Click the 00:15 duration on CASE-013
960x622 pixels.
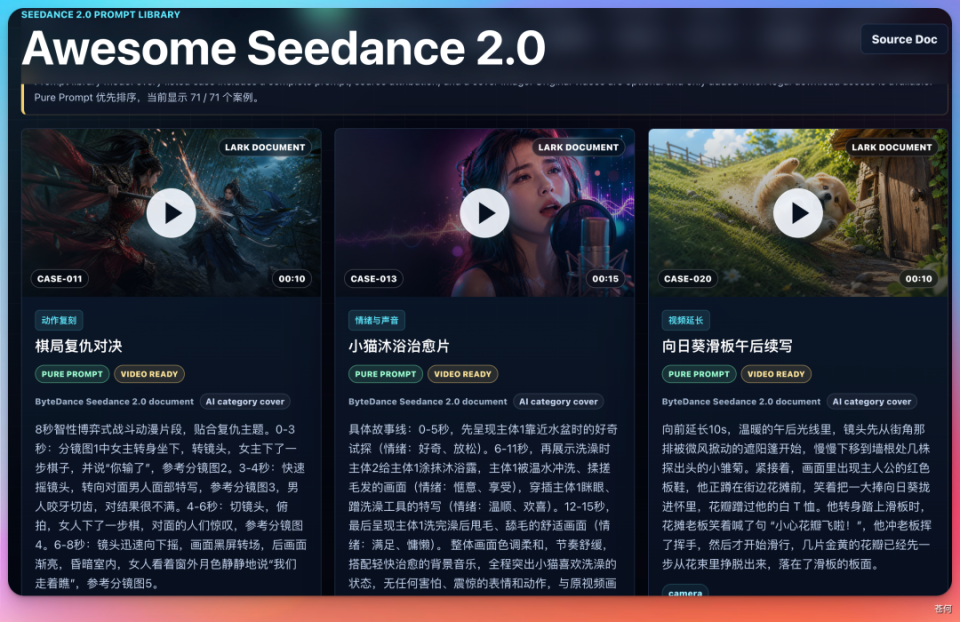[606, 279]
